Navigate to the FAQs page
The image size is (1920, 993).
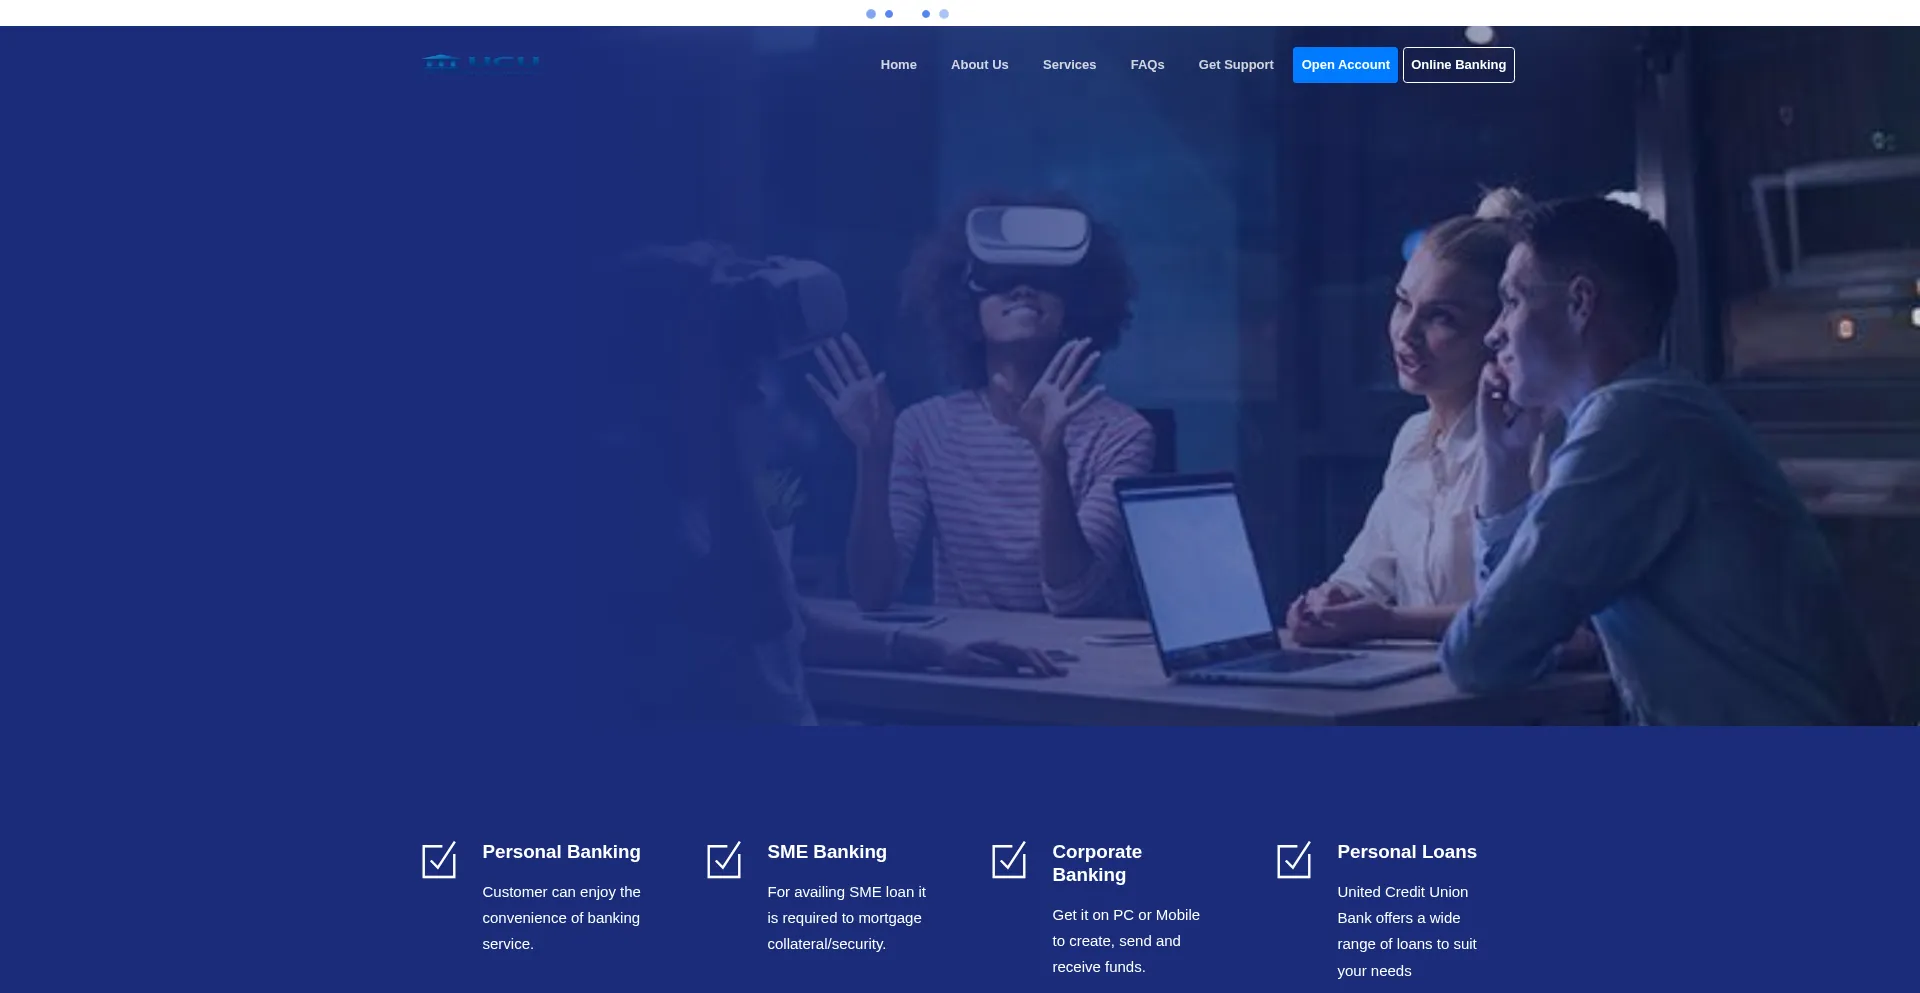1147,65
